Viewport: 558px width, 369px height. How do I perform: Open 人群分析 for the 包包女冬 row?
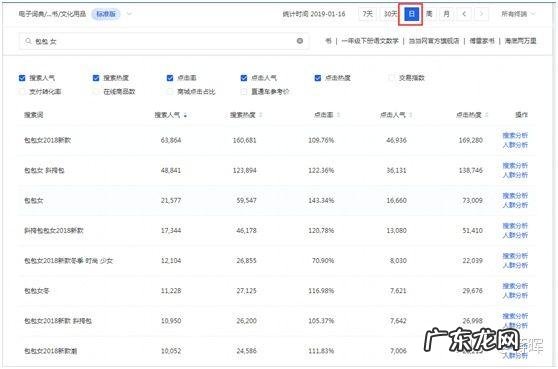click(x=515, y=296)
